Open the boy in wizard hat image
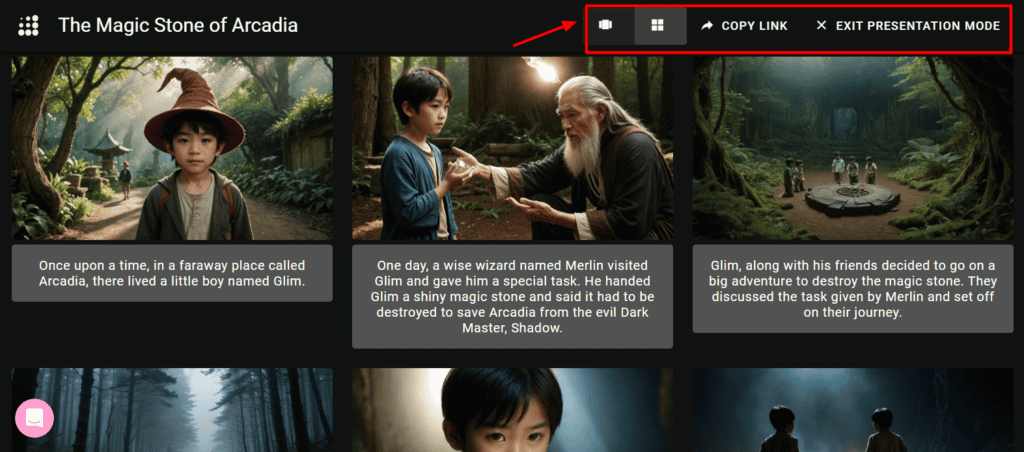This screenshot has height=452, width=1024. [172, 148]
